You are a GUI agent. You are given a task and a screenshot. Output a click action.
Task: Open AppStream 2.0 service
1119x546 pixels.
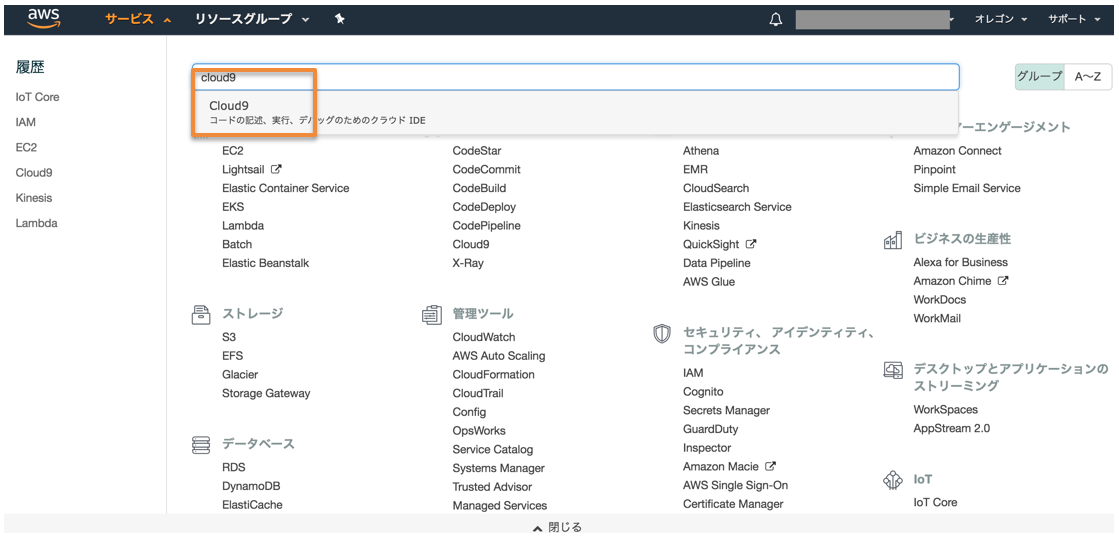(951, 428)
